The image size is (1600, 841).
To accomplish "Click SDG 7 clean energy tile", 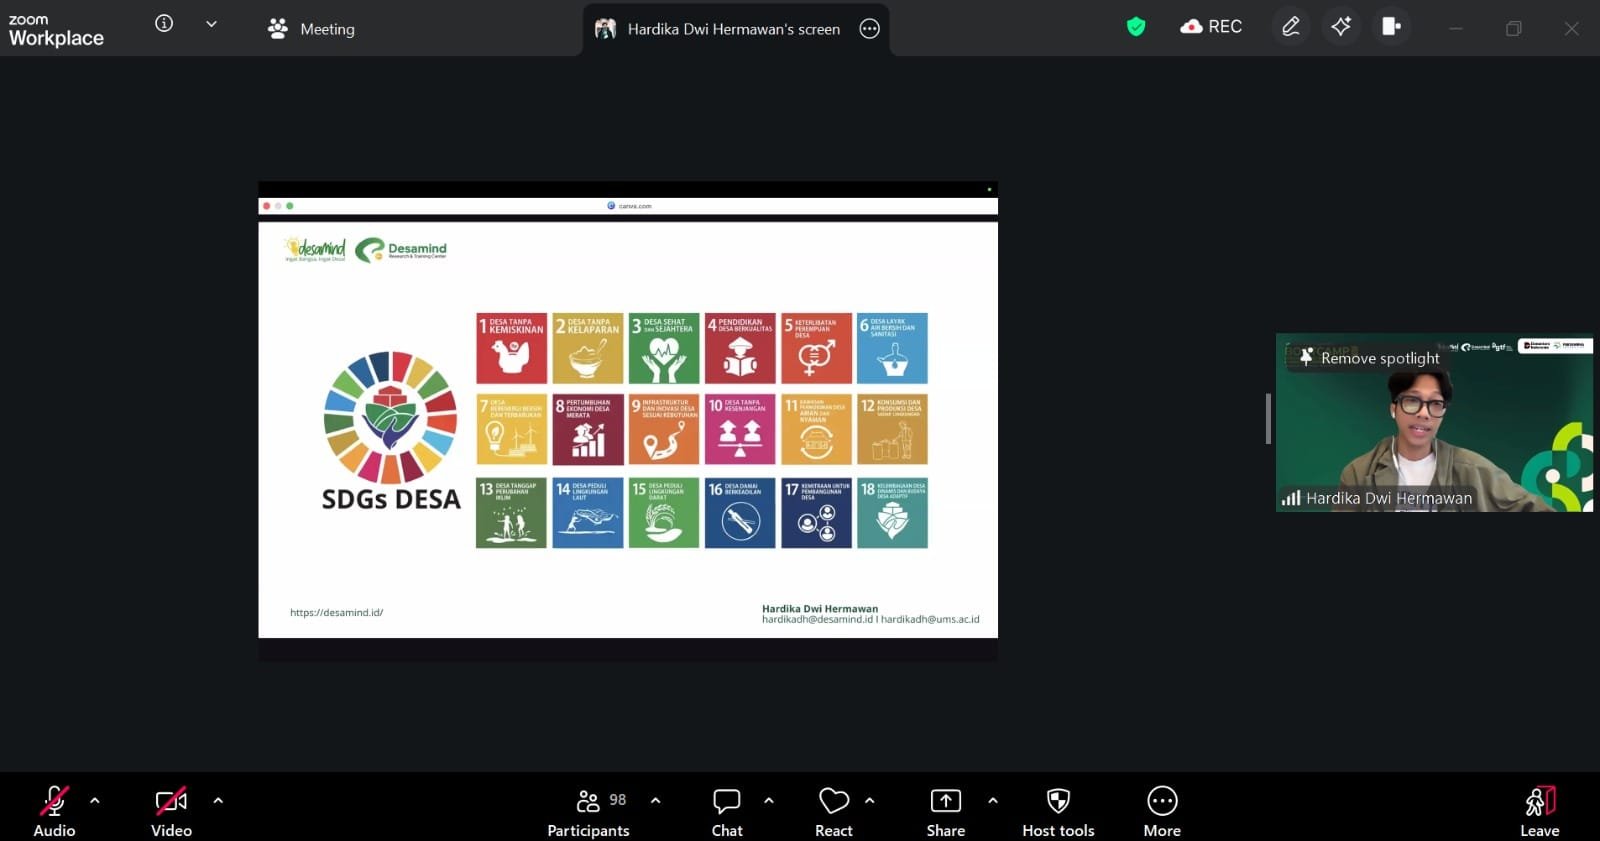I will [x=511, y=430].
